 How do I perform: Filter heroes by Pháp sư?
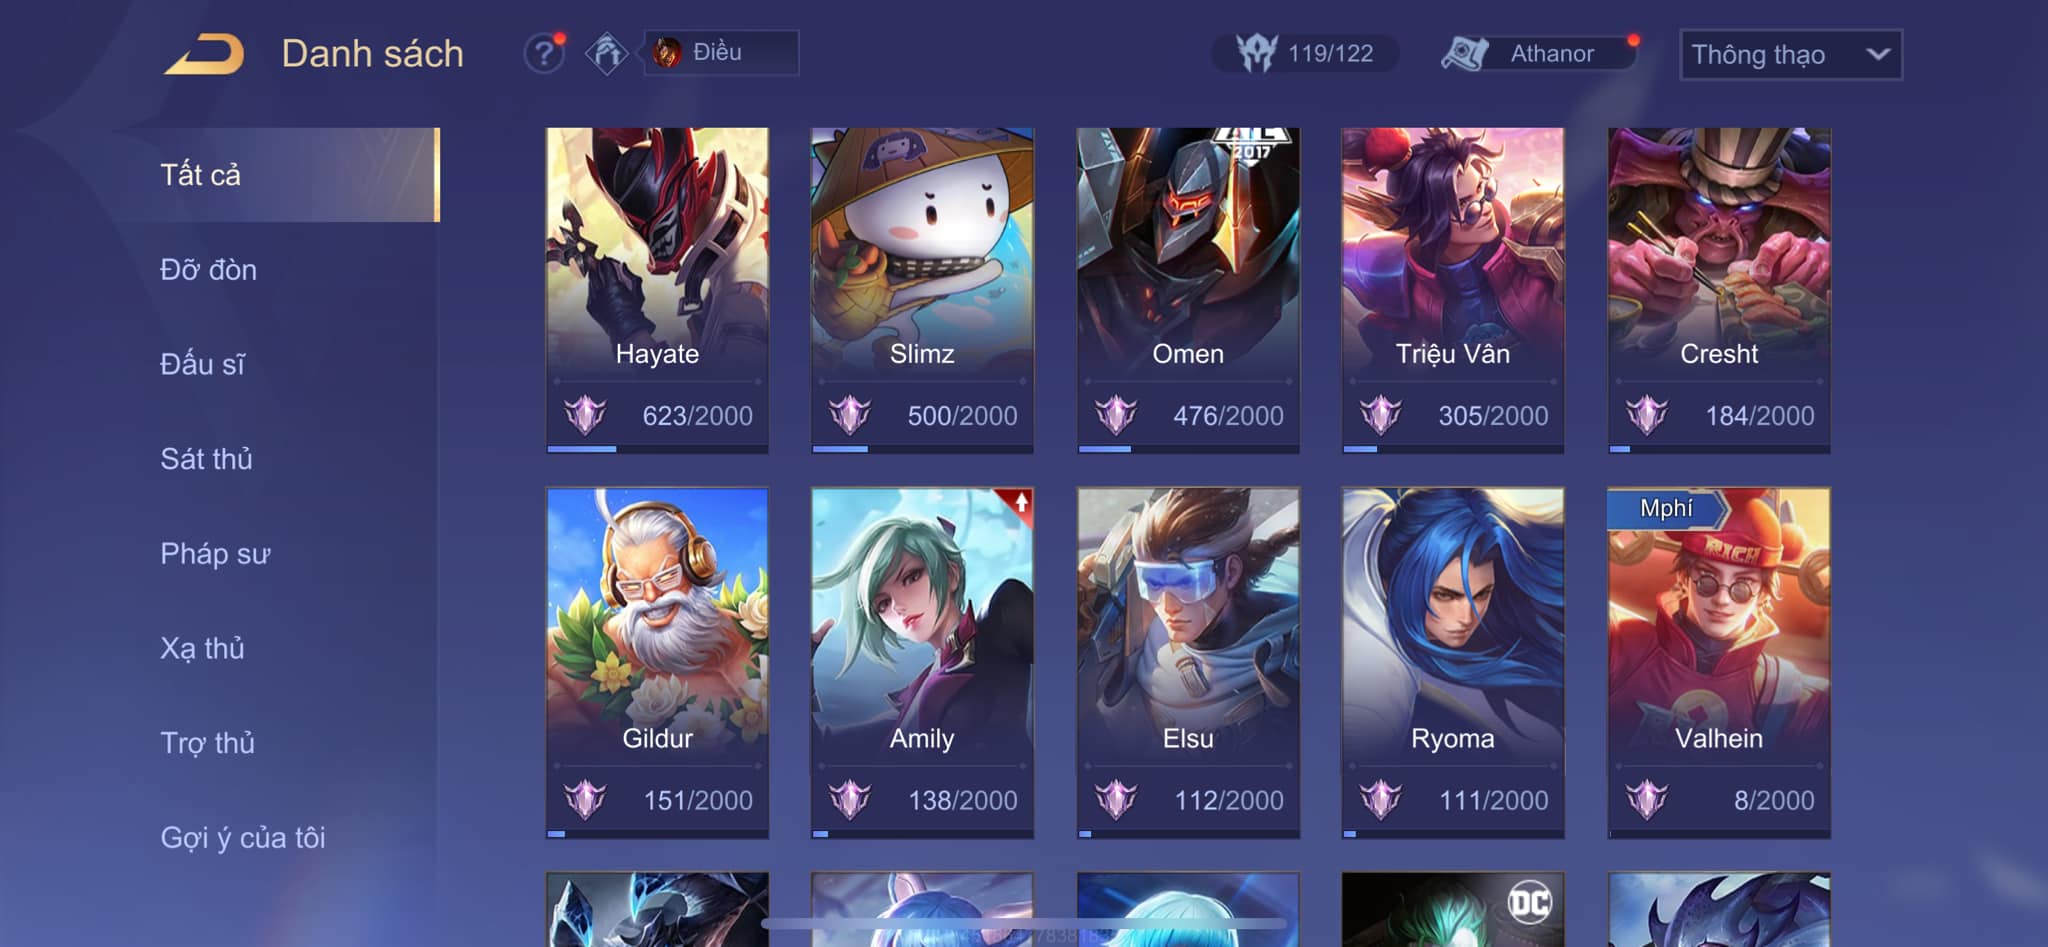point(215,554)
